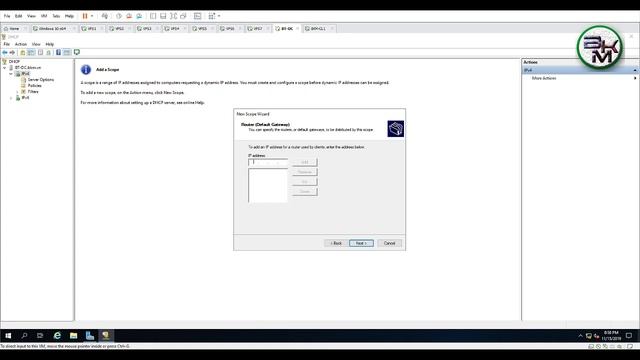This screenshot has width=640, height=360.
Task: Click the DHCP toolbar Help icon
Action: 58,52
